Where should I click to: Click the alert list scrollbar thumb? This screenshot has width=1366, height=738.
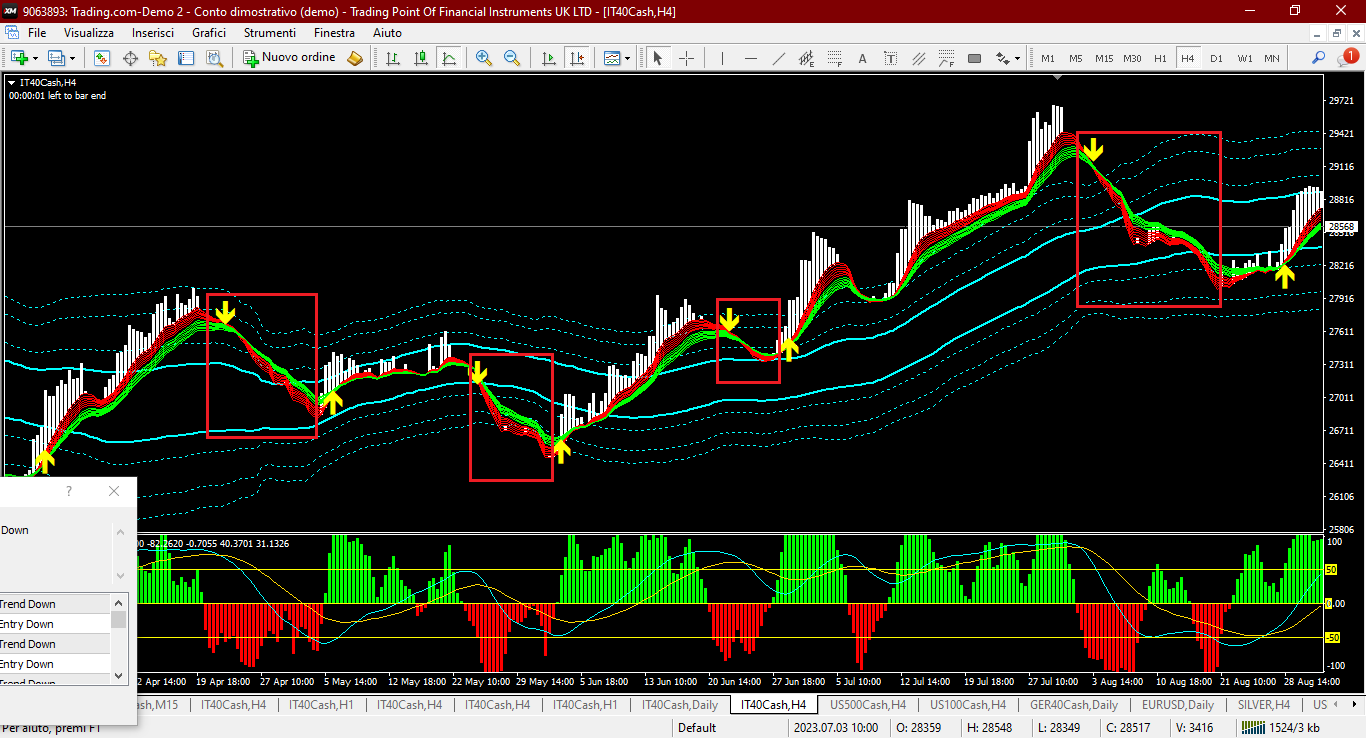119,620
